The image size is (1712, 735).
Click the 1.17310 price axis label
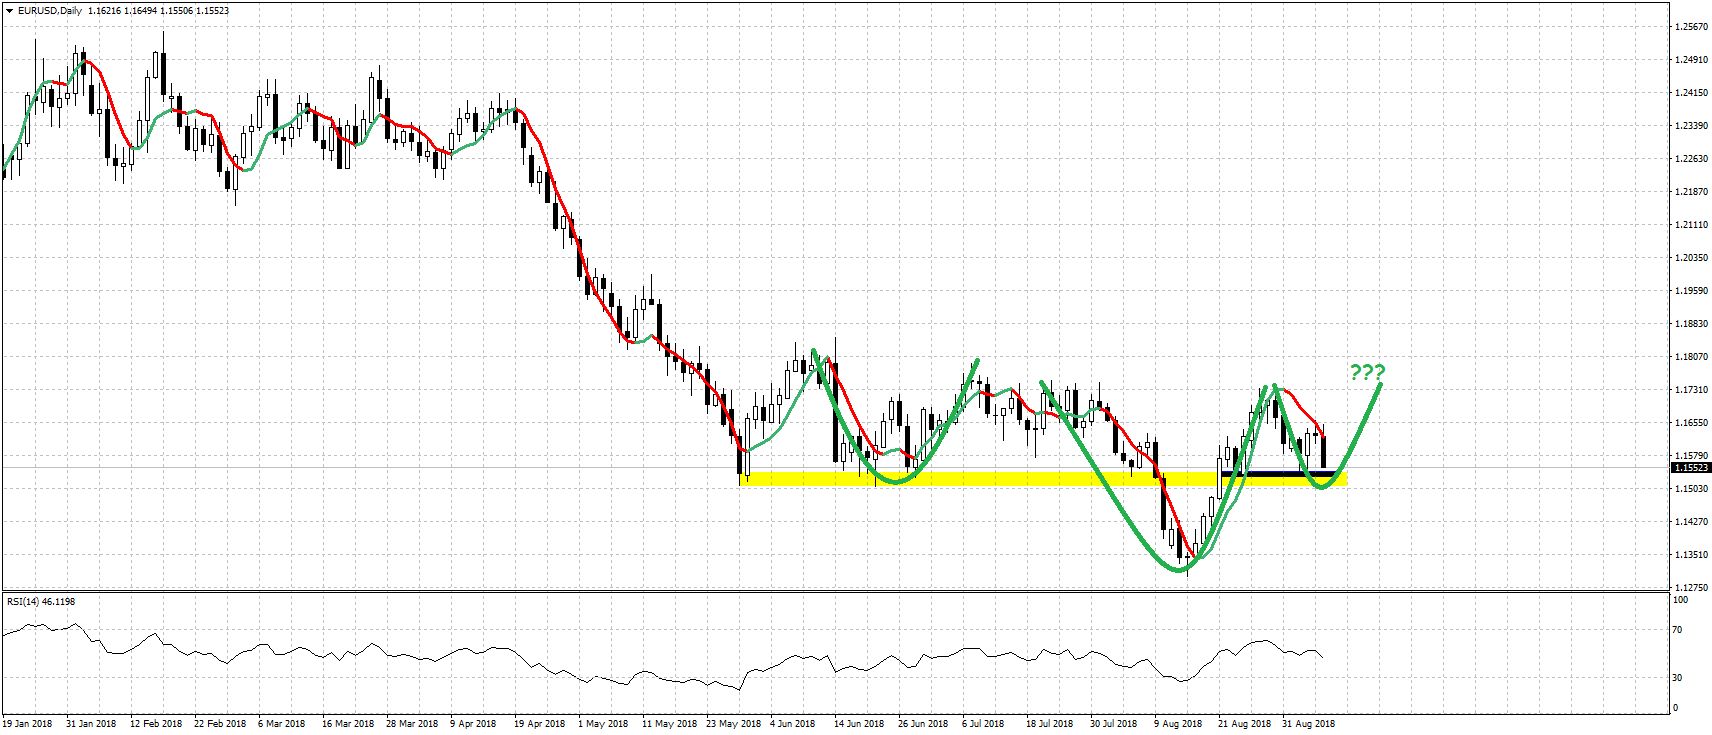click(1691, 390)
